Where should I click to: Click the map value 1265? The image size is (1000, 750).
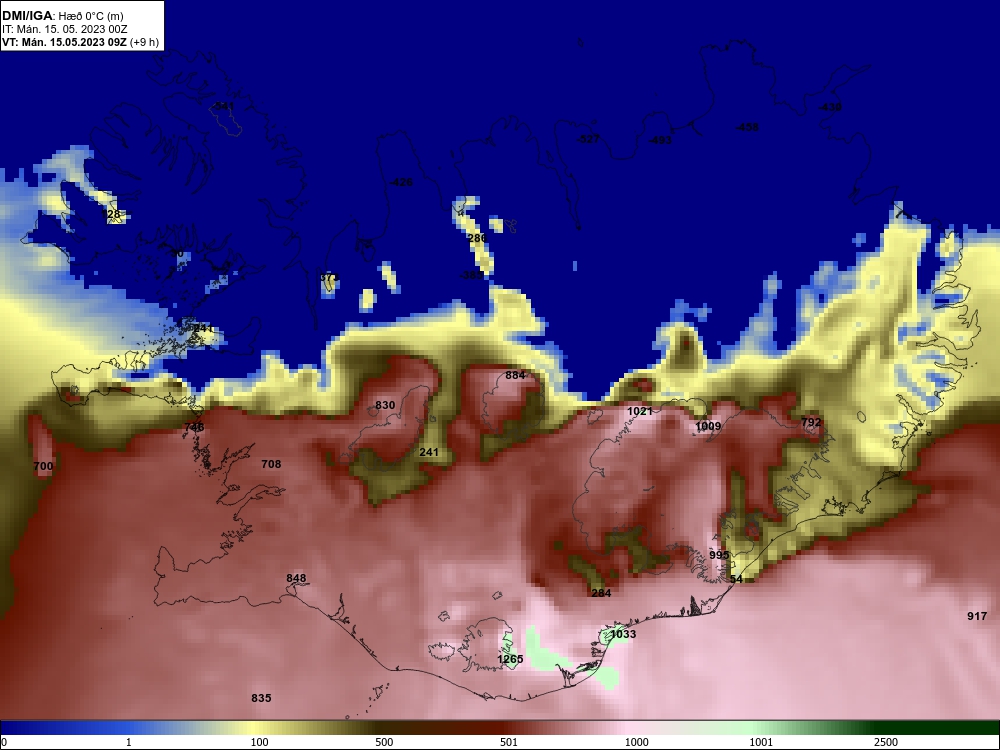[510, 659]
